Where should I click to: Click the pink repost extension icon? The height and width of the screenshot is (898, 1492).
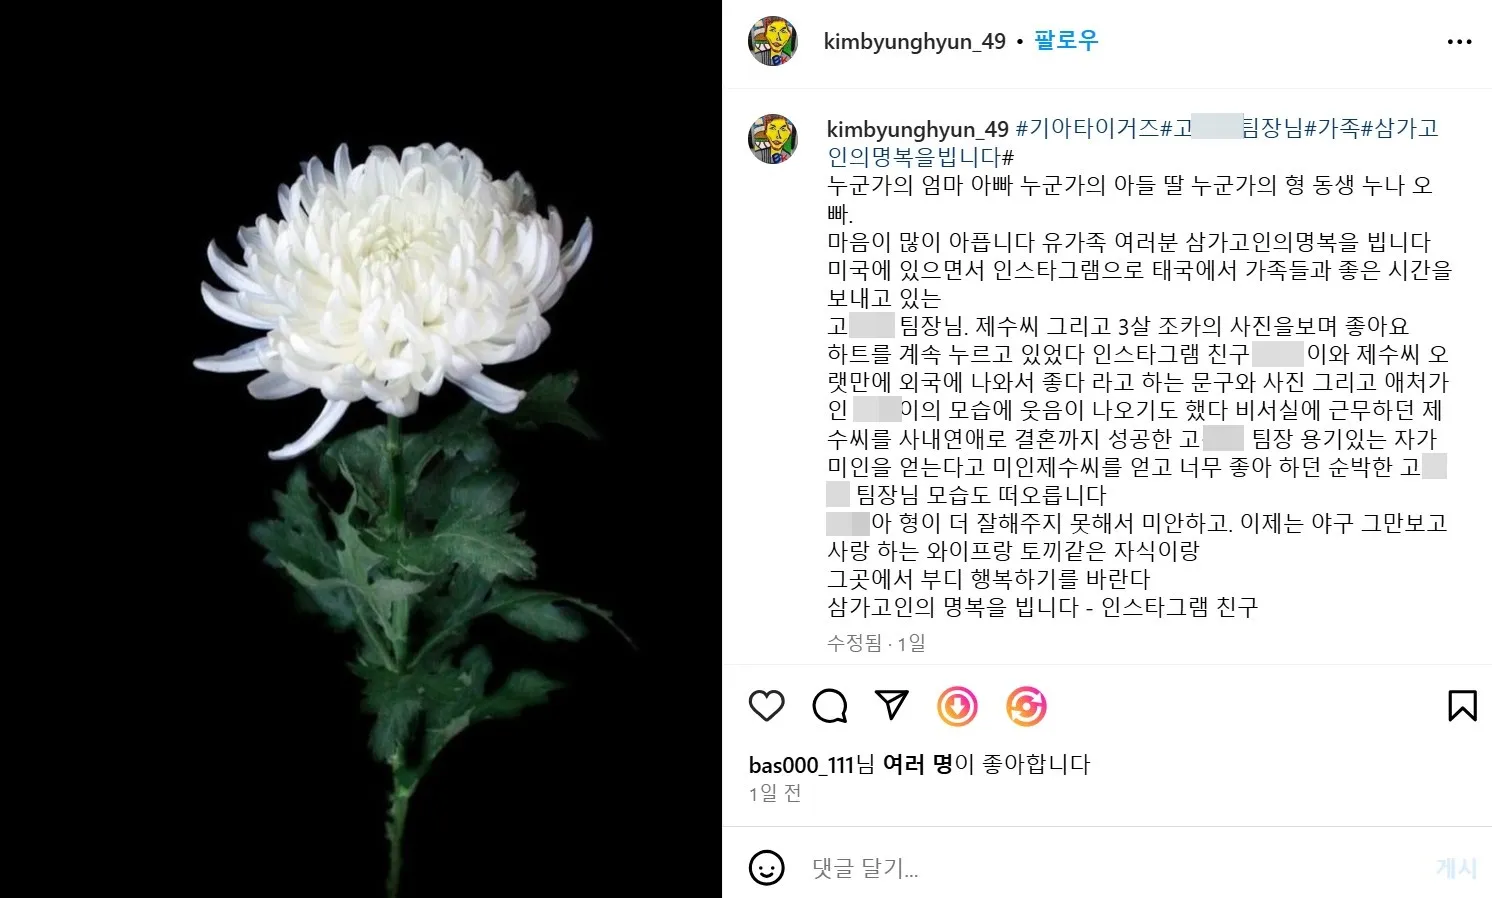click(1026, 706)
